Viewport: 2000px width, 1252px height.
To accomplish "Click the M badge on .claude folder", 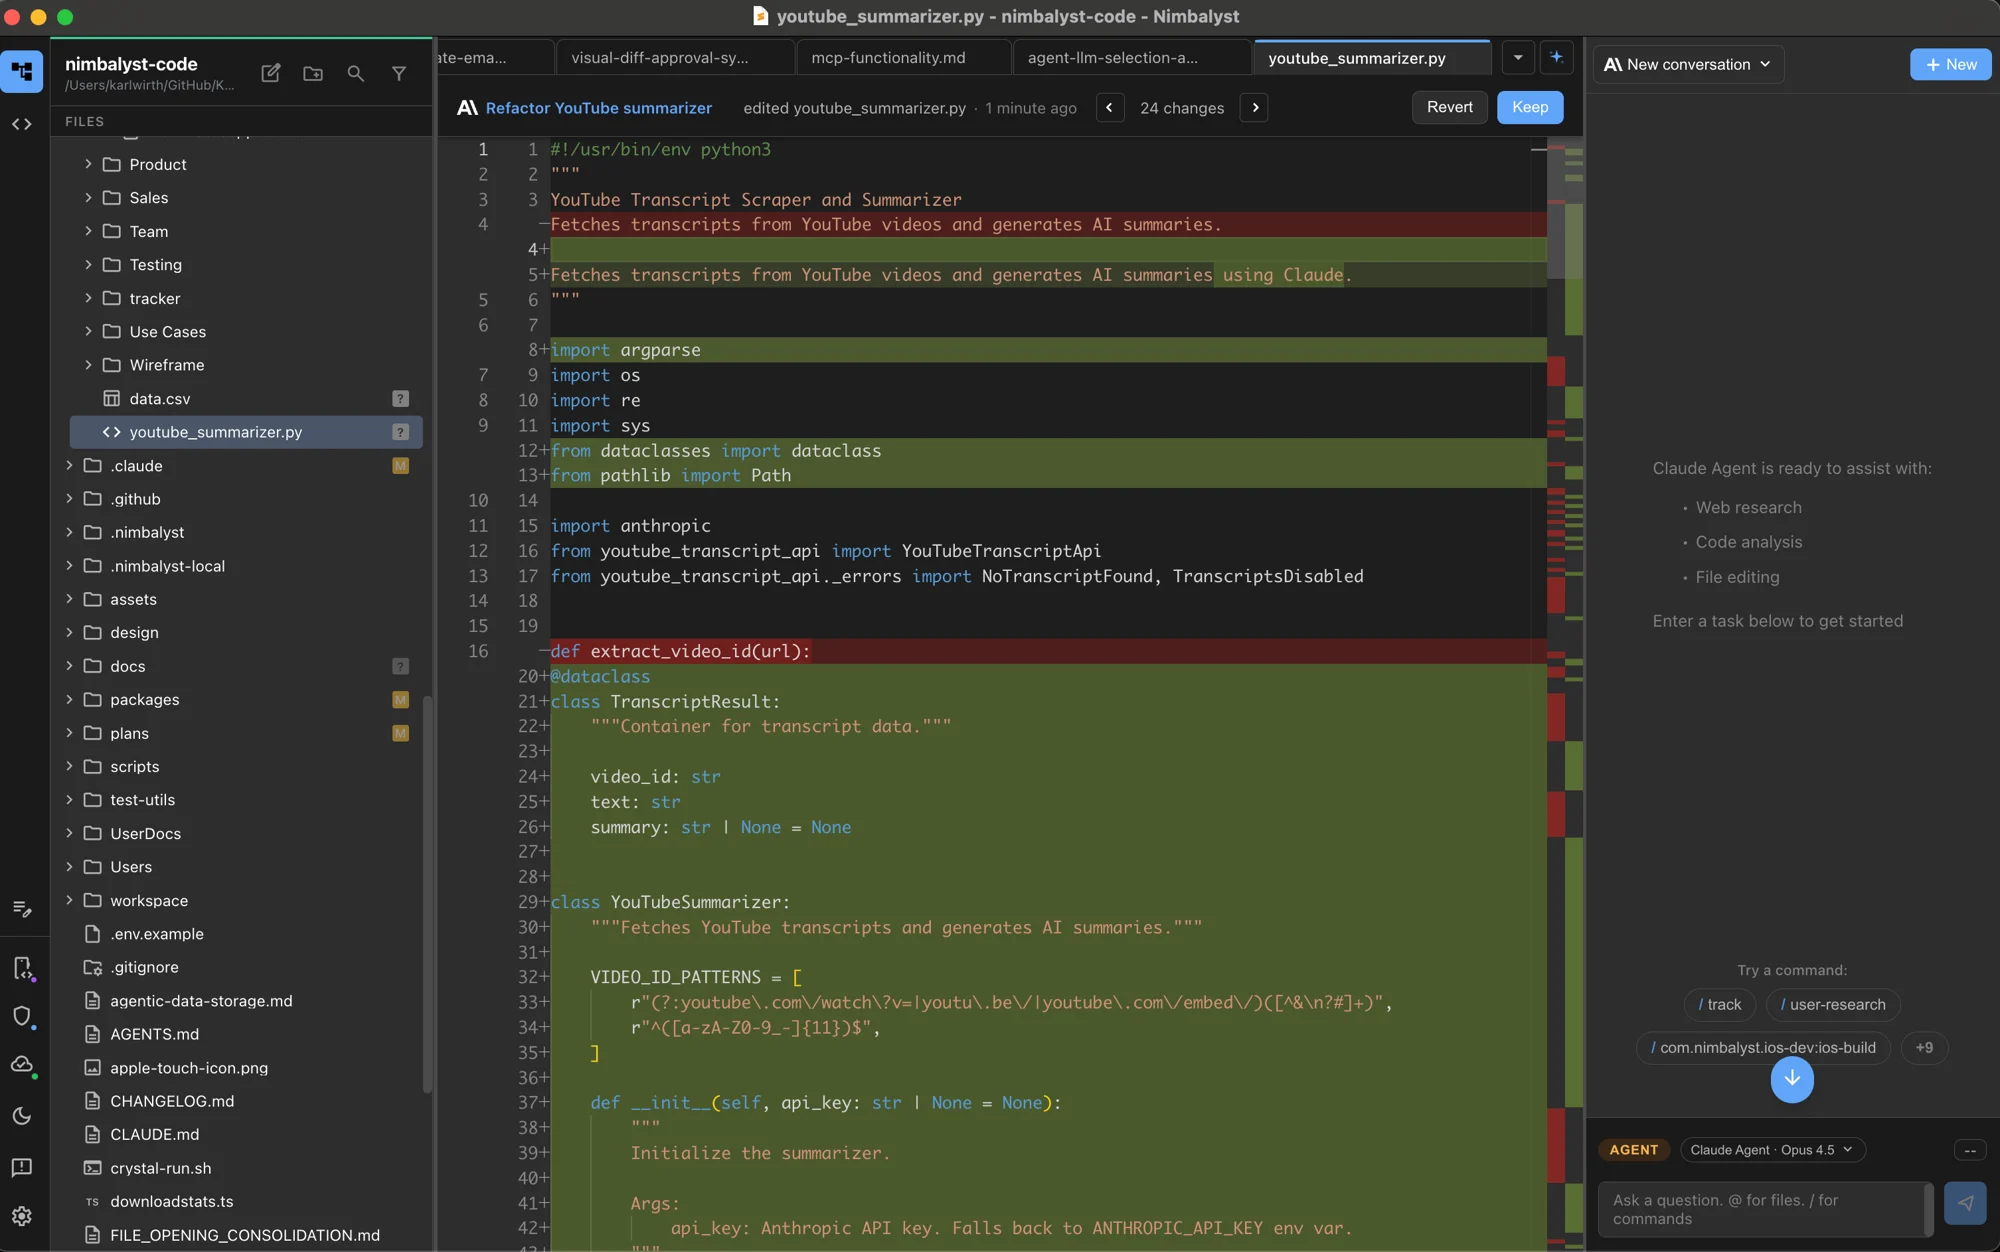I will click(400, 465).
